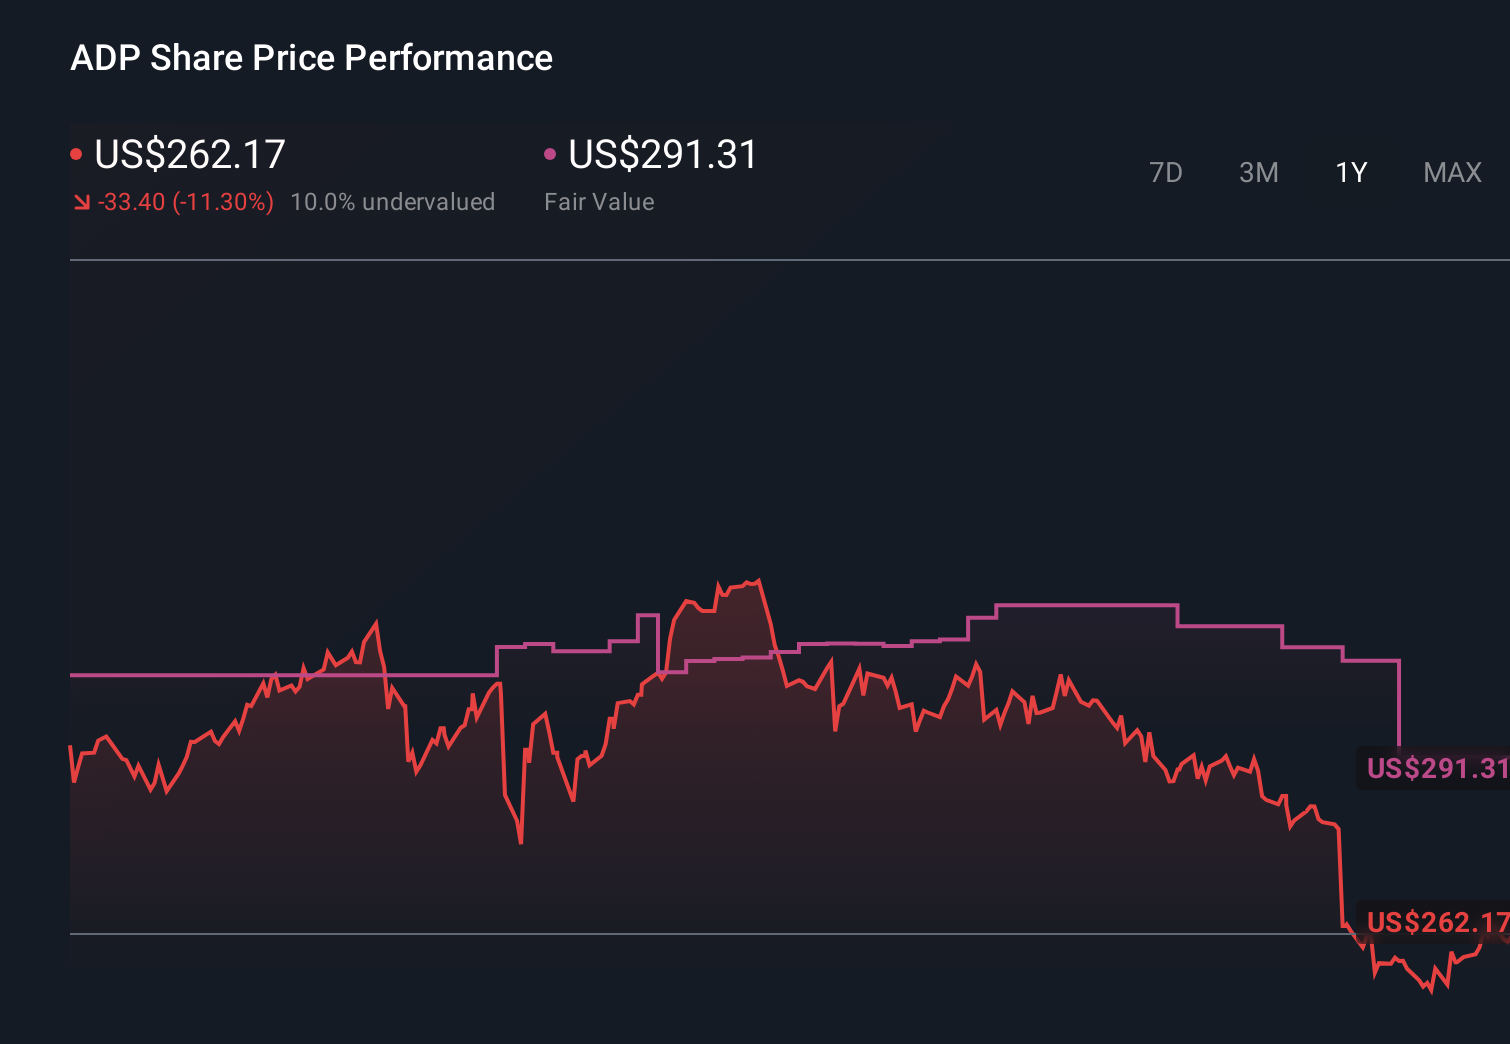This screenshot has height=1044, width=1510.
Task: Click the red downward arrow indicator
Action: [81, 202]
